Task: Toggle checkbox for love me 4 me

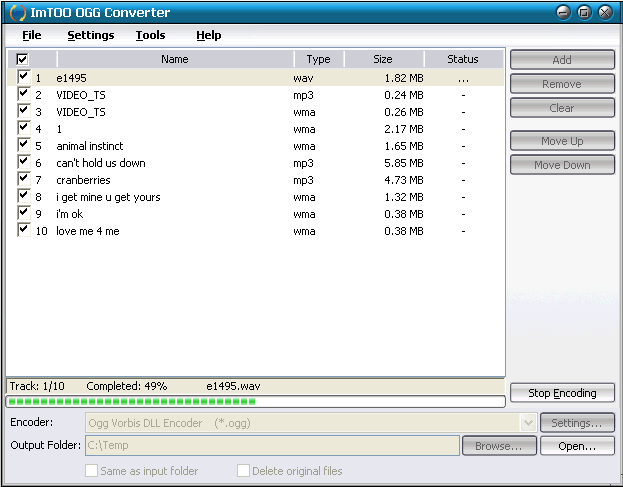Action: coord(23,230)
